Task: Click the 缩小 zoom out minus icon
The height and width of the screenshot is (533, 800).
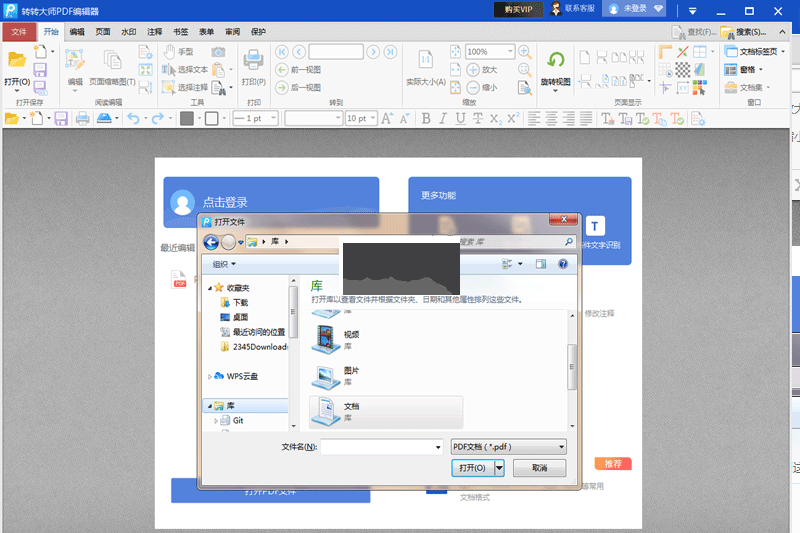Action: tap(473, 87)
